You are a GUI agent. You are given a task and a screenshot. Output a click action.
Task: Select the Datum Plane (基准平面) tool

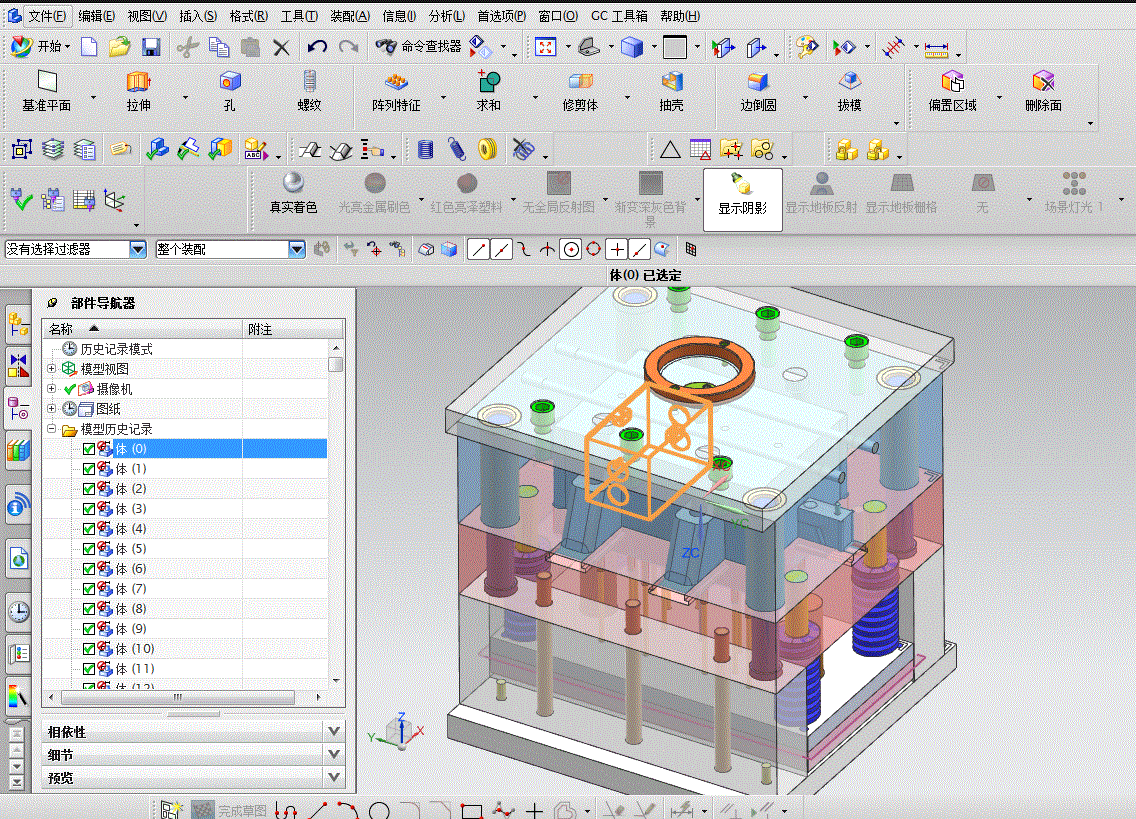(46, 91)
